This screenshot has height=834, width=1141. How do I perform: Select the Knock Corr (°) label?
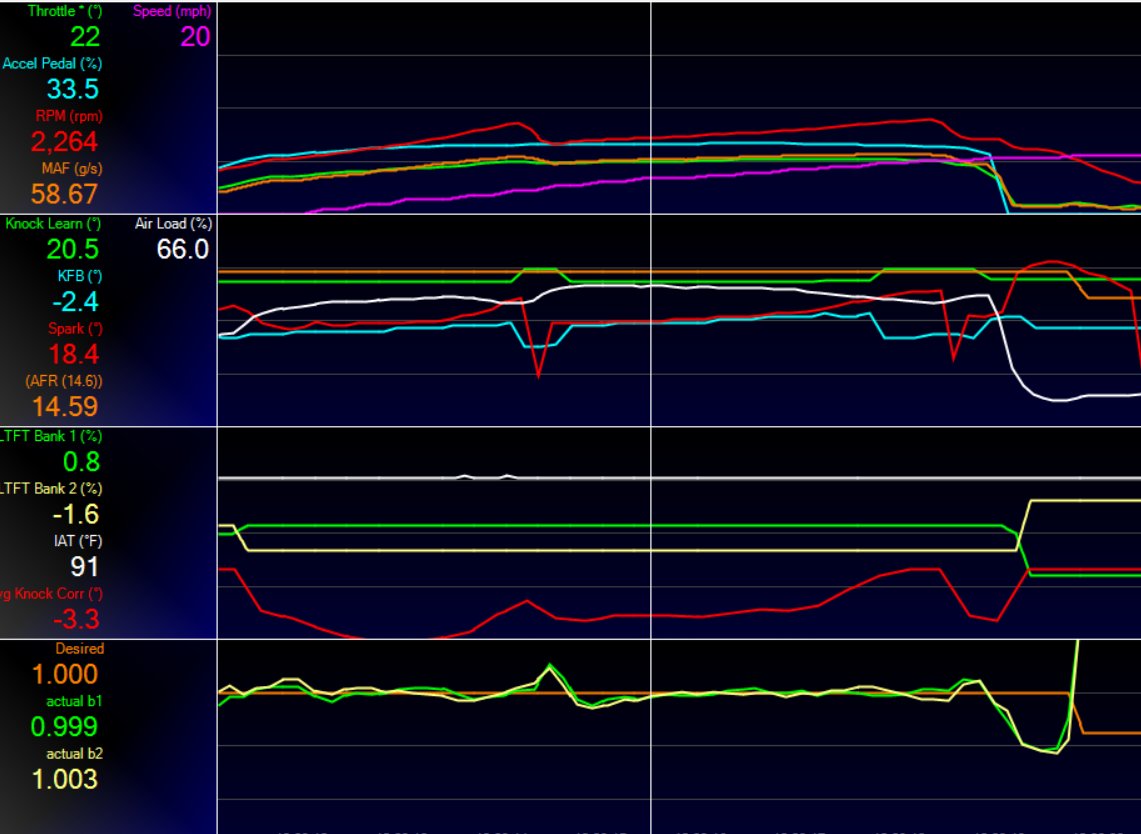click(51, 594)
